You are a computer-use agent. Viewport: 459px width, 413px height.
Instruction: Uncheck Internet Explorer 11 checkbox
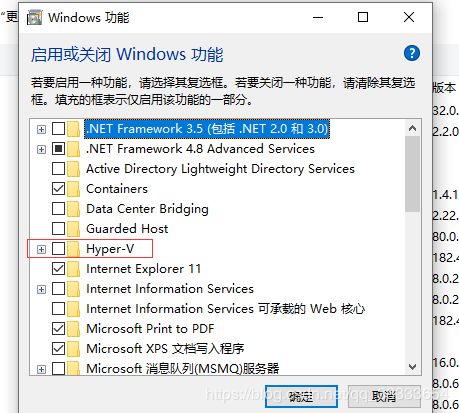point(58,269)
